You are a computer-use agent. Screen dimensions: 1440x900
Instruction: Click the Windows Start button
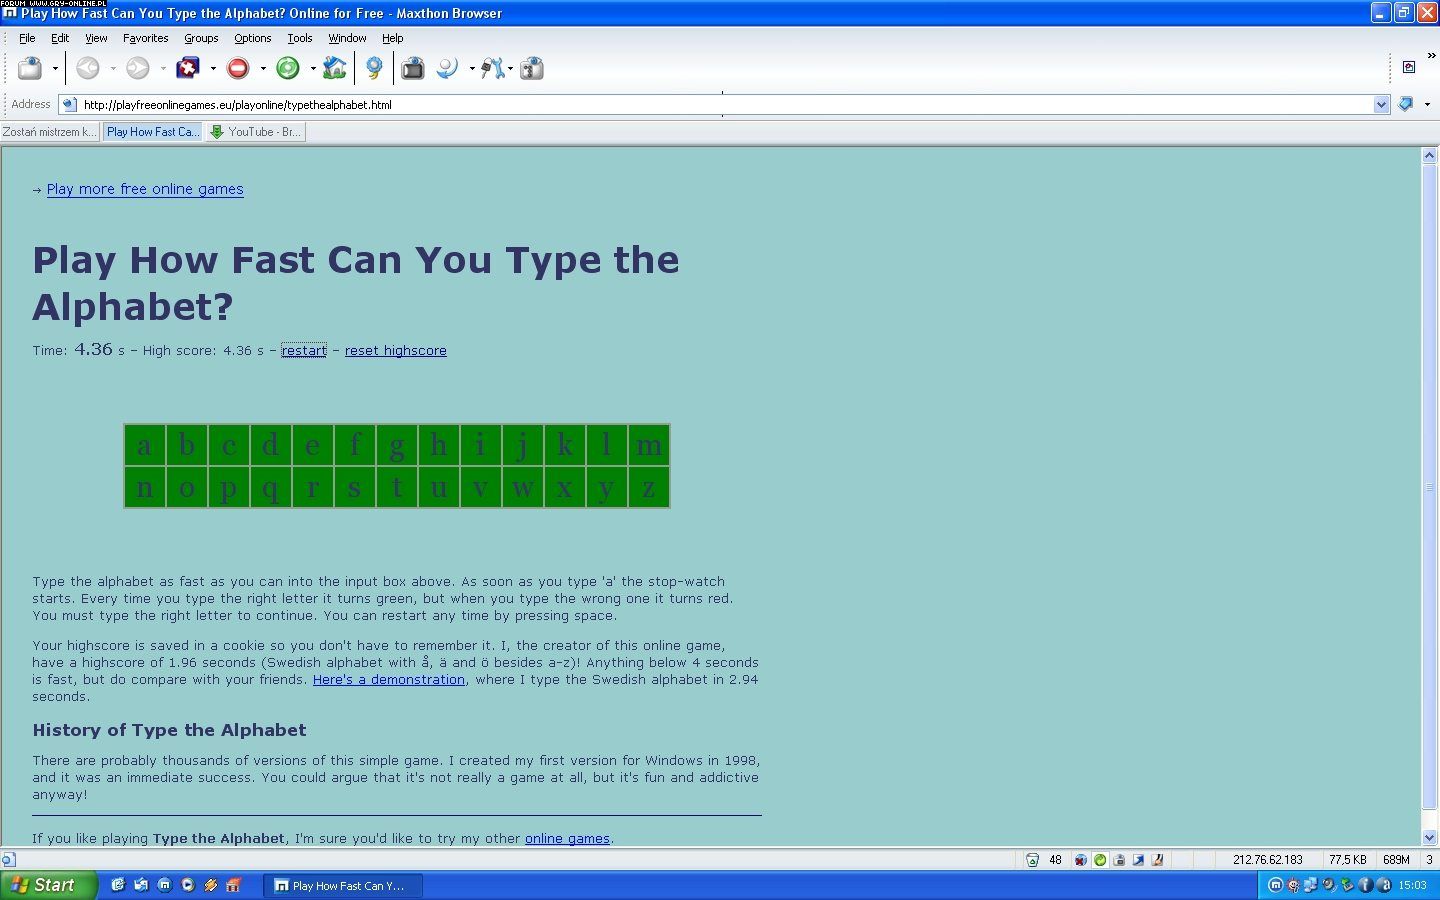(x=48, y=885)
